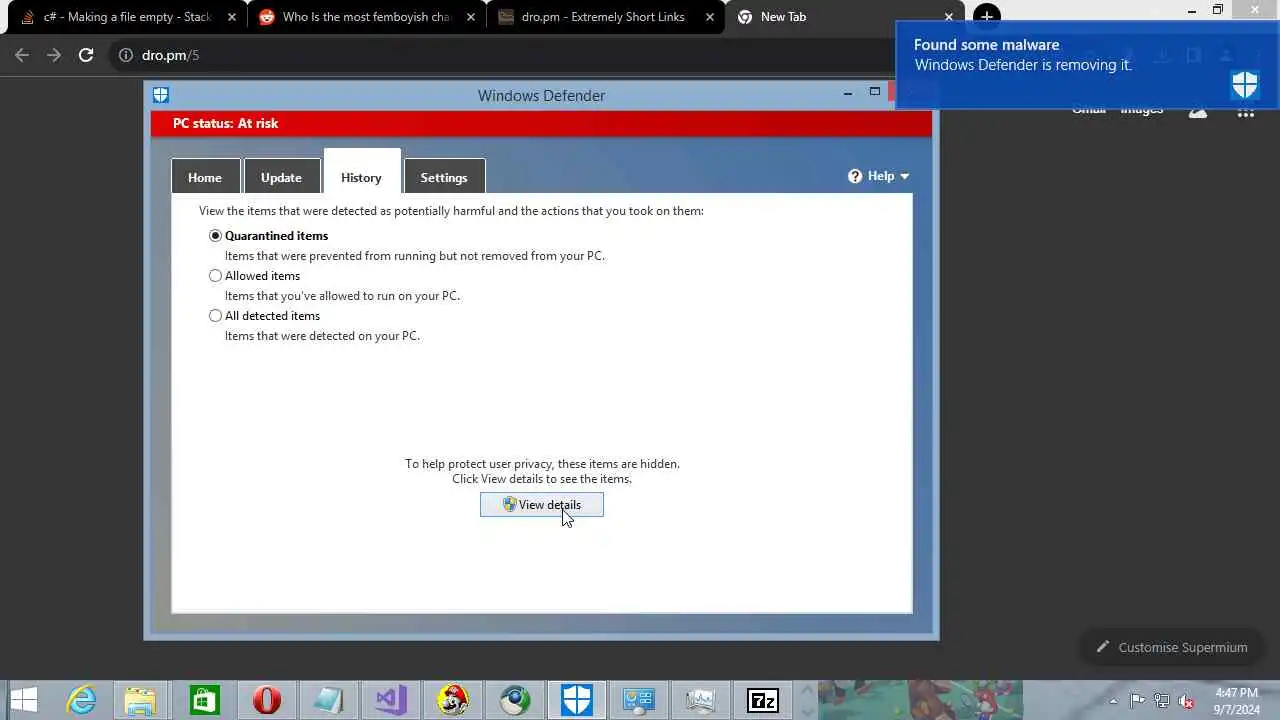Image resolution: width=1280 pixels, height=720 pixels.
Task: Reload the current browser page
Action: click(86, 55)
